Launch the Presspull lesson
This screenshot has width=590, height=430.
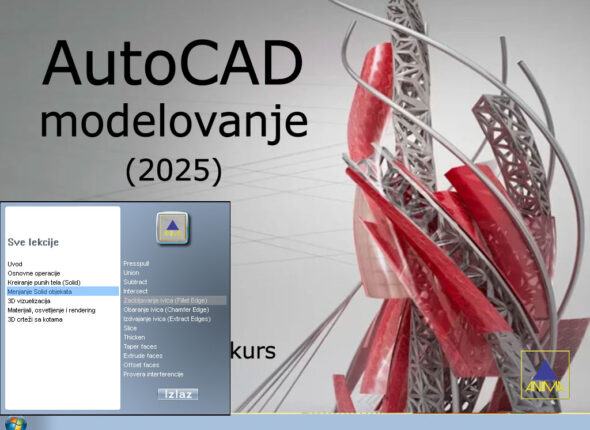136,263
